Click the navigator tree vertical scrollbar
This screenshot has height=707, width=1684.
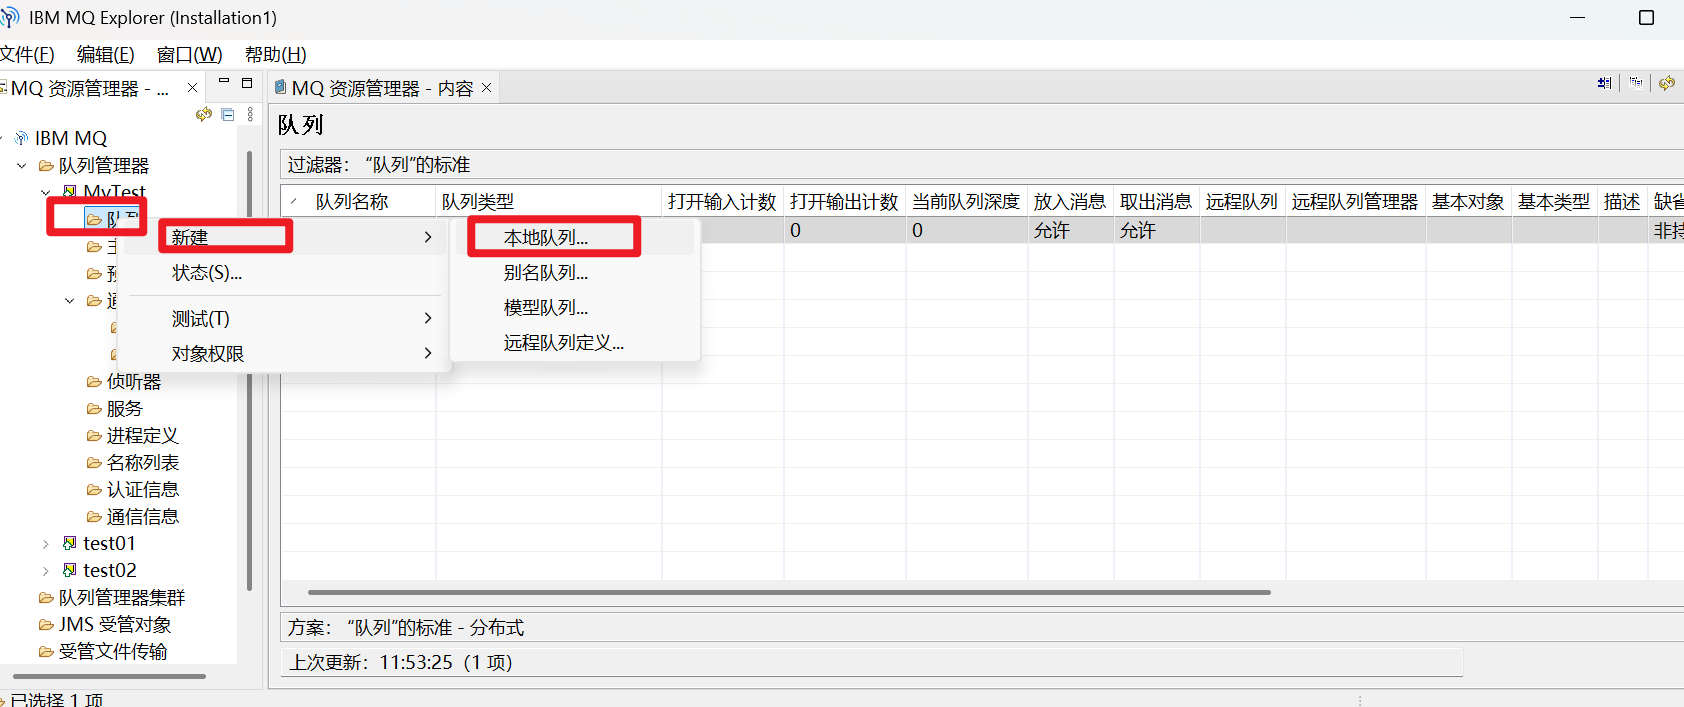[249, 370]
